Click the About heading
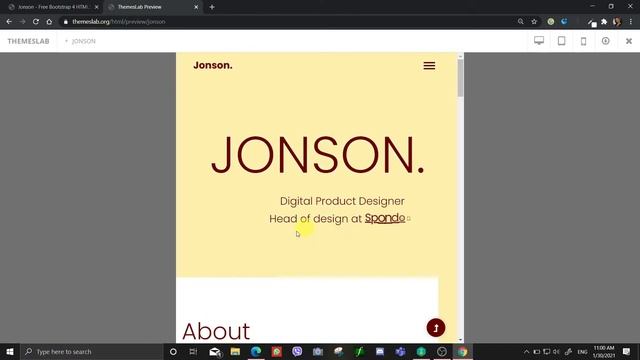 coord(216,331)
